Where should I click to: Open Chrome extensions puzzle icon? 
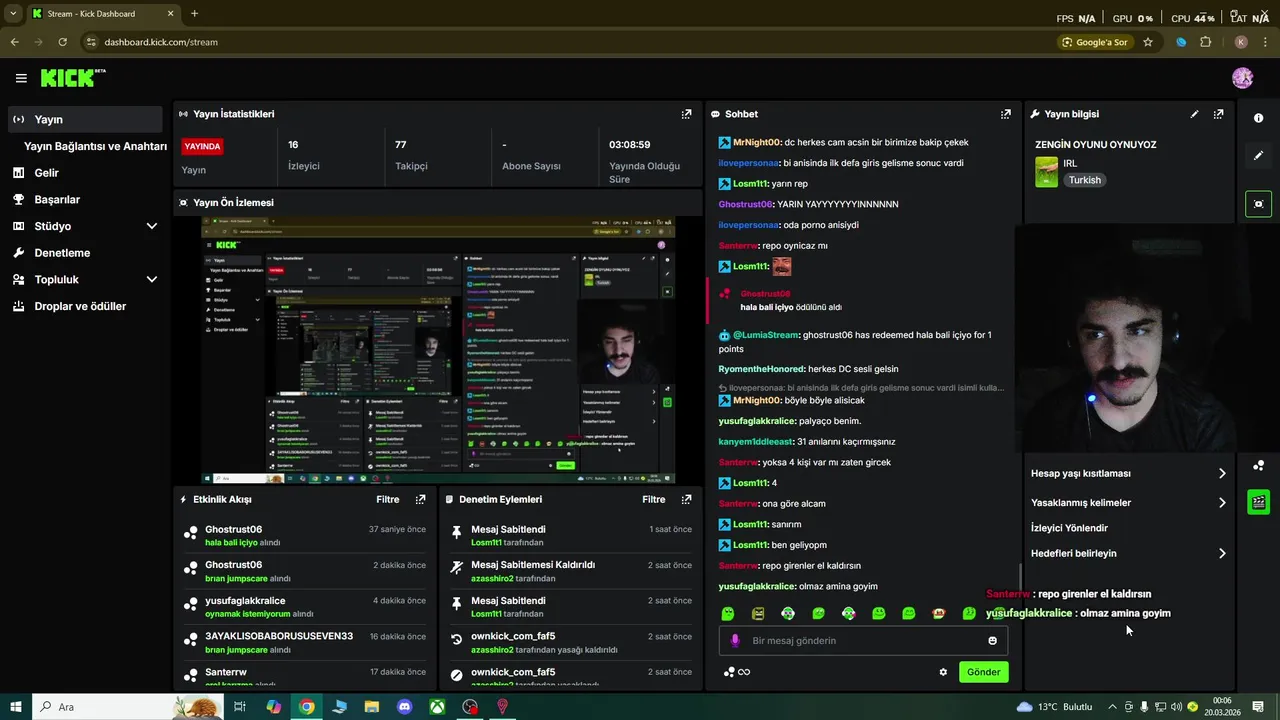coord(1205,42)
